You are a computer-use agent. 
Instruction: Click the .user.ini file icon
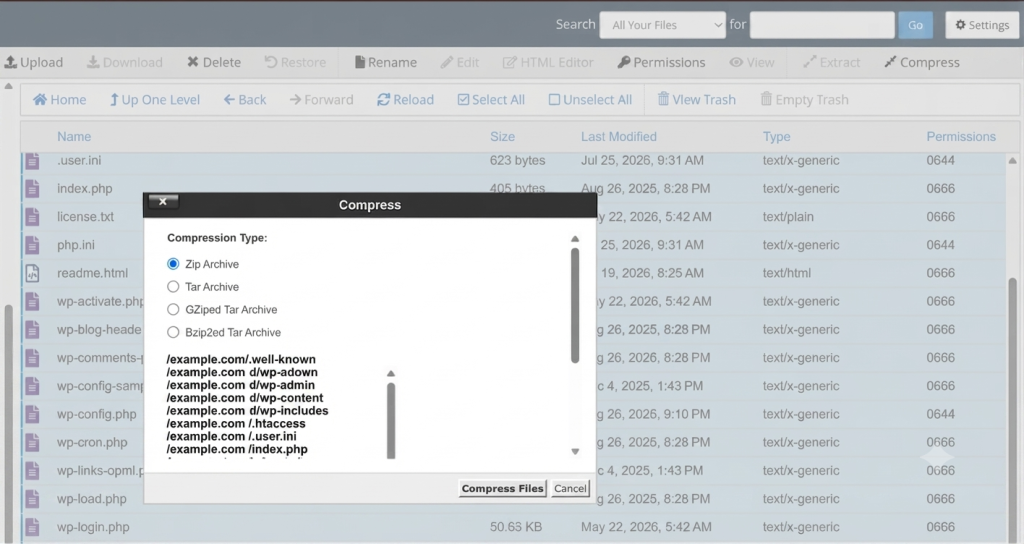tap(32, 161)
